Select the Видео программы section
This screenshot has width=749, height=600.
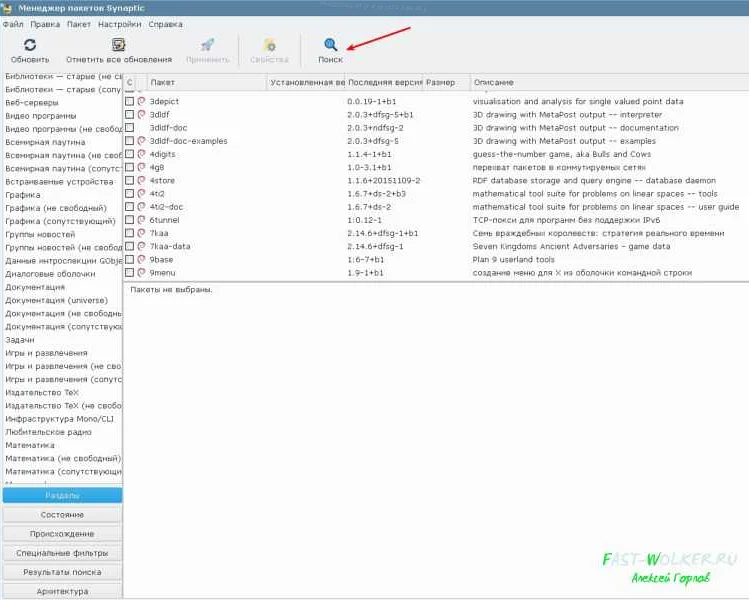coord(41,116)
